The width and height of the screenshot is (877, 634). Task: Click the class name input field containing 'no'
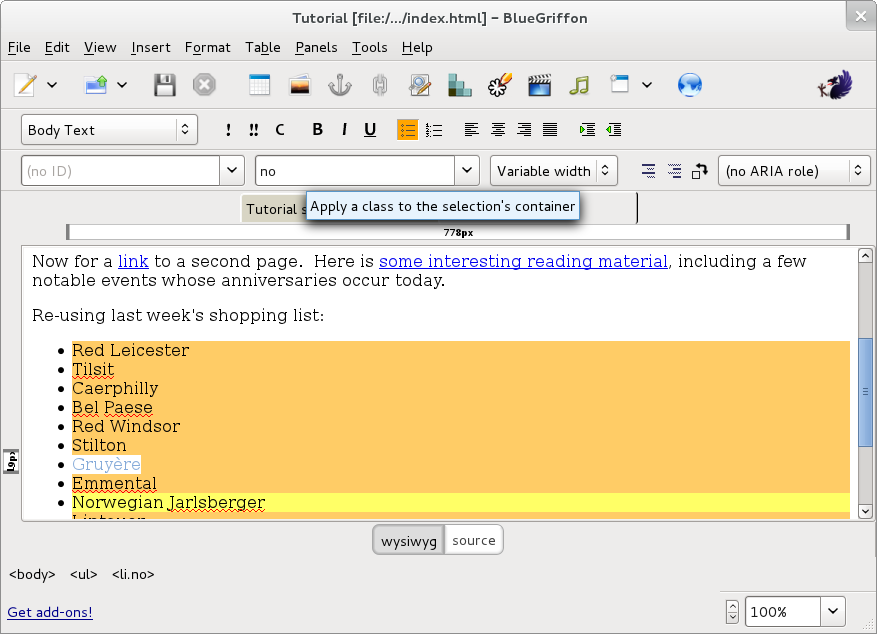(x=355, y=171)
